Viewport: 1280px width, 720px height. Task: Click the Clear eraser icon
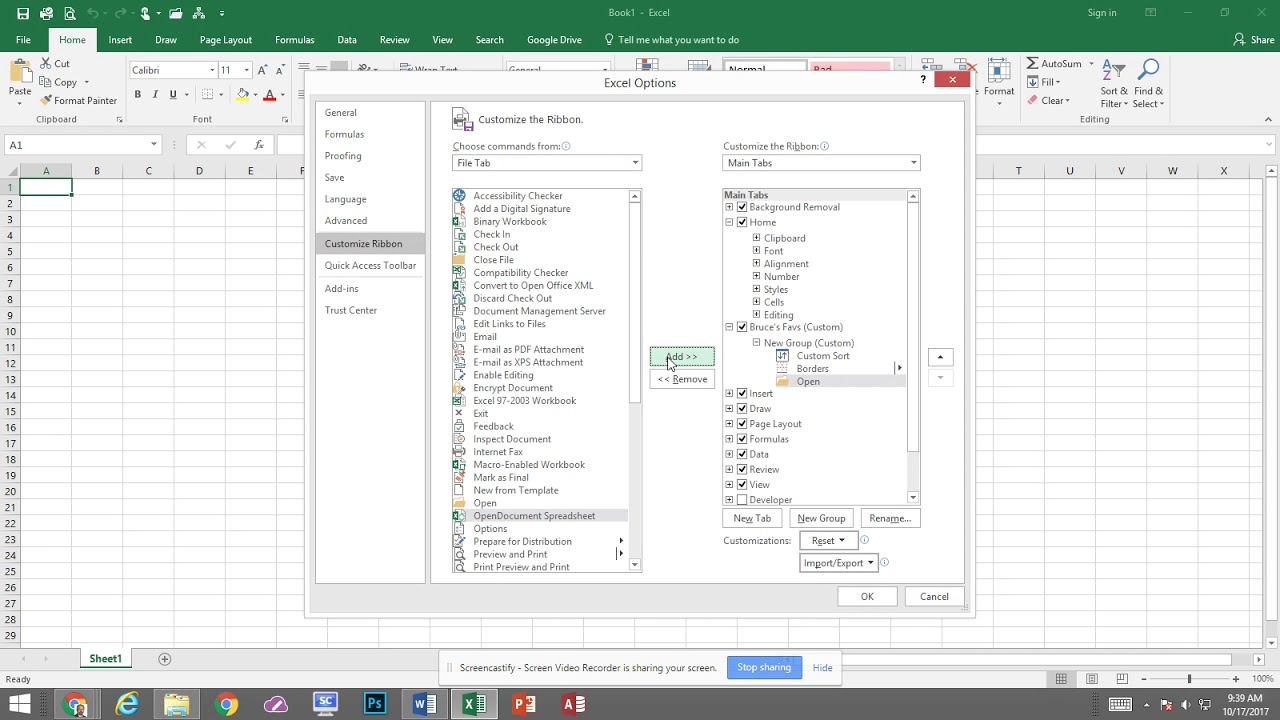(x=1033, y=100)
